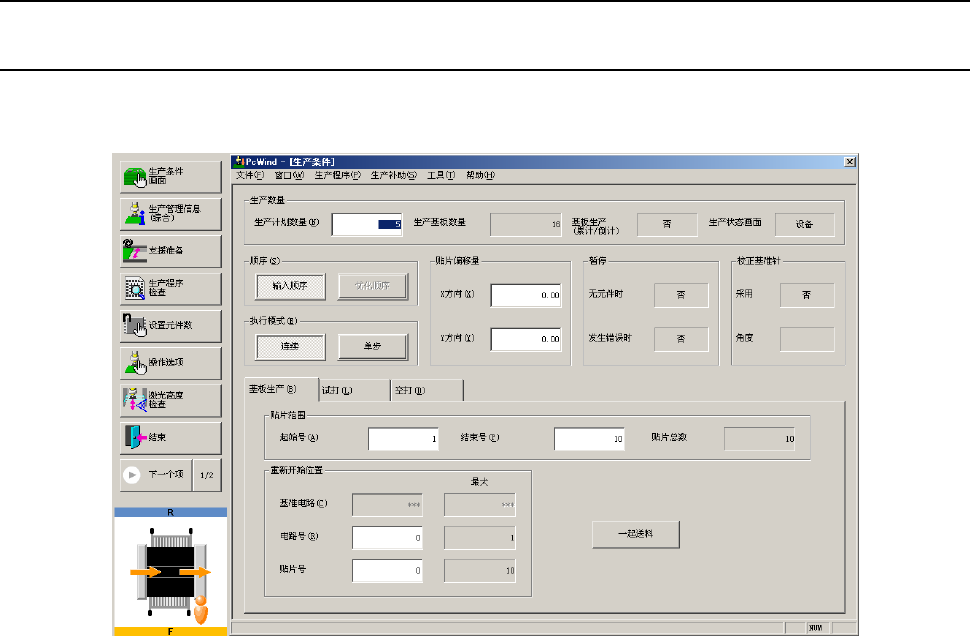The image size is (970, 636).
Task: Click the 最大 value field for 基准电路
Action: click(479, 505)
